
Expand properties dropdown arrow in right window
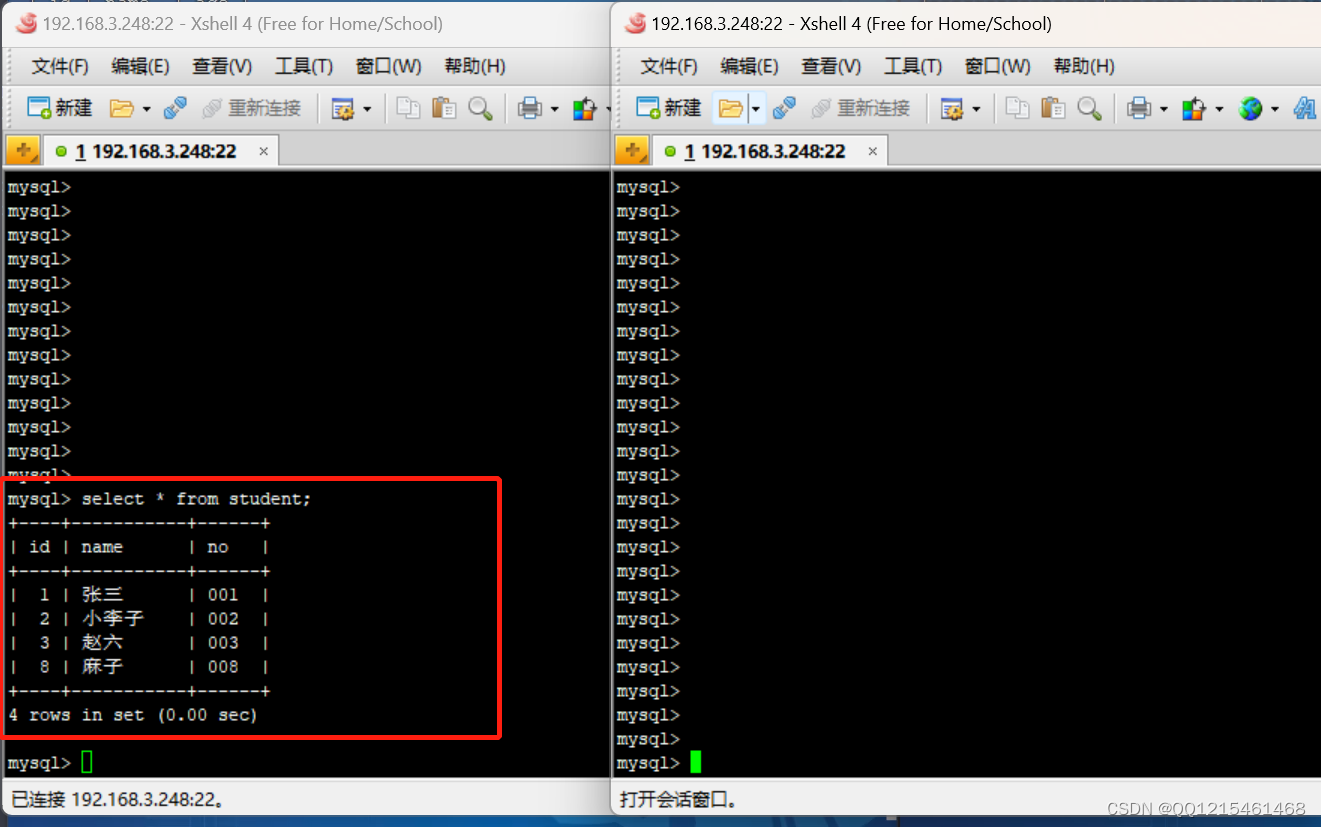coord(976,108)
